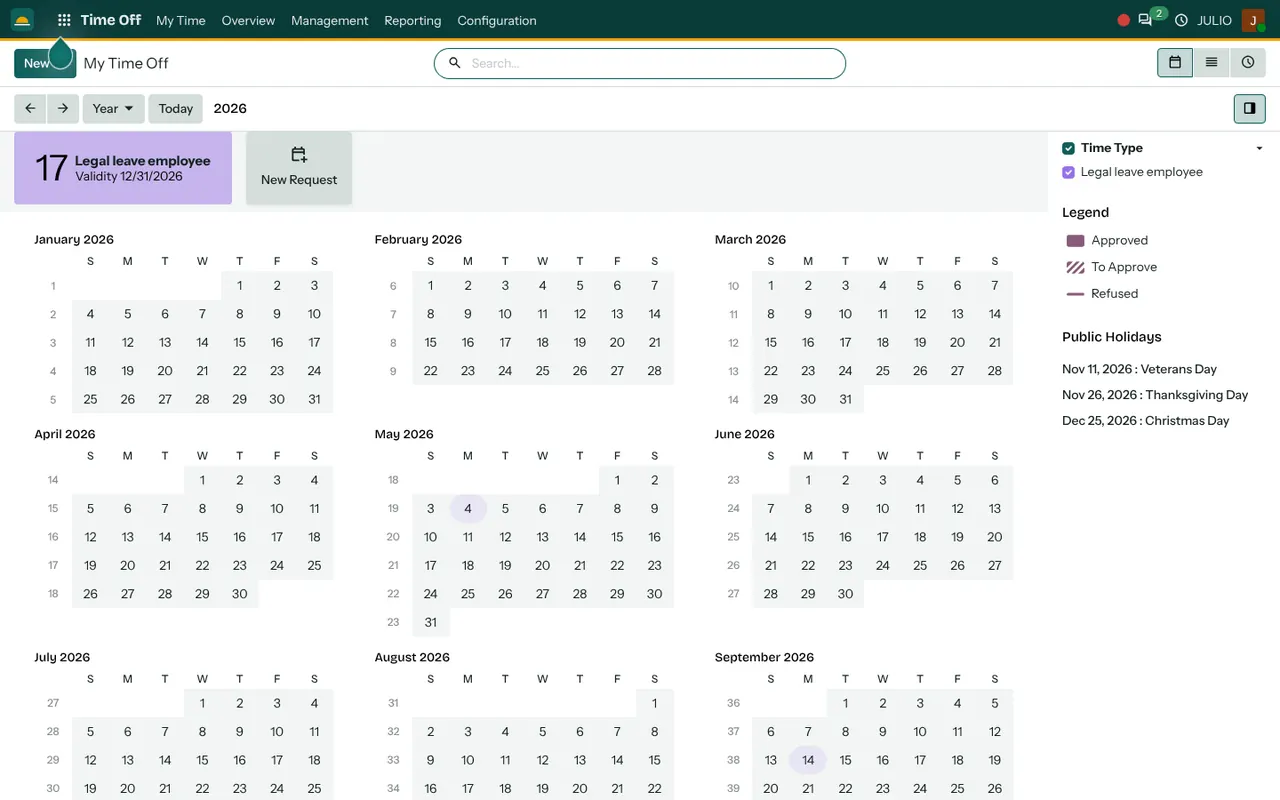Click the red recording status dot
Viewport: 1280px width, 800px height.
(x=1123, y=20)
